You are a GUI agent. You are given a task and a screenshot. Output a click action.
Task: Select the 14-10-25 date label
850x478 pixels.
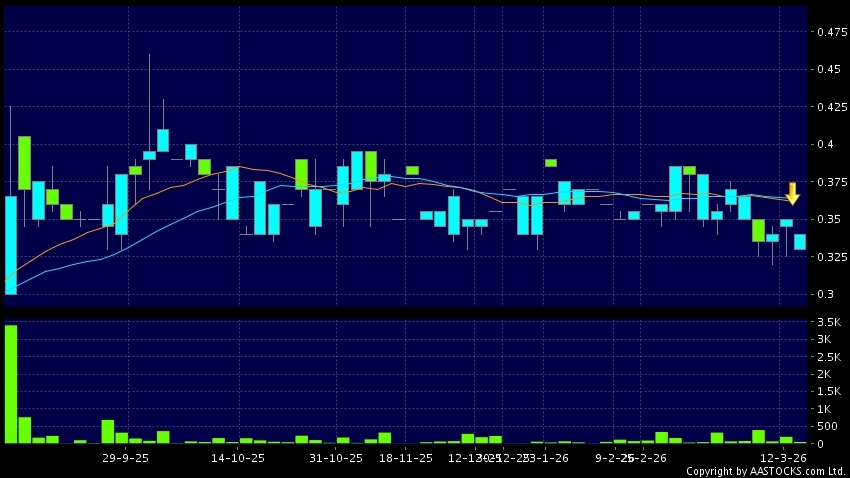coord(239,458)
